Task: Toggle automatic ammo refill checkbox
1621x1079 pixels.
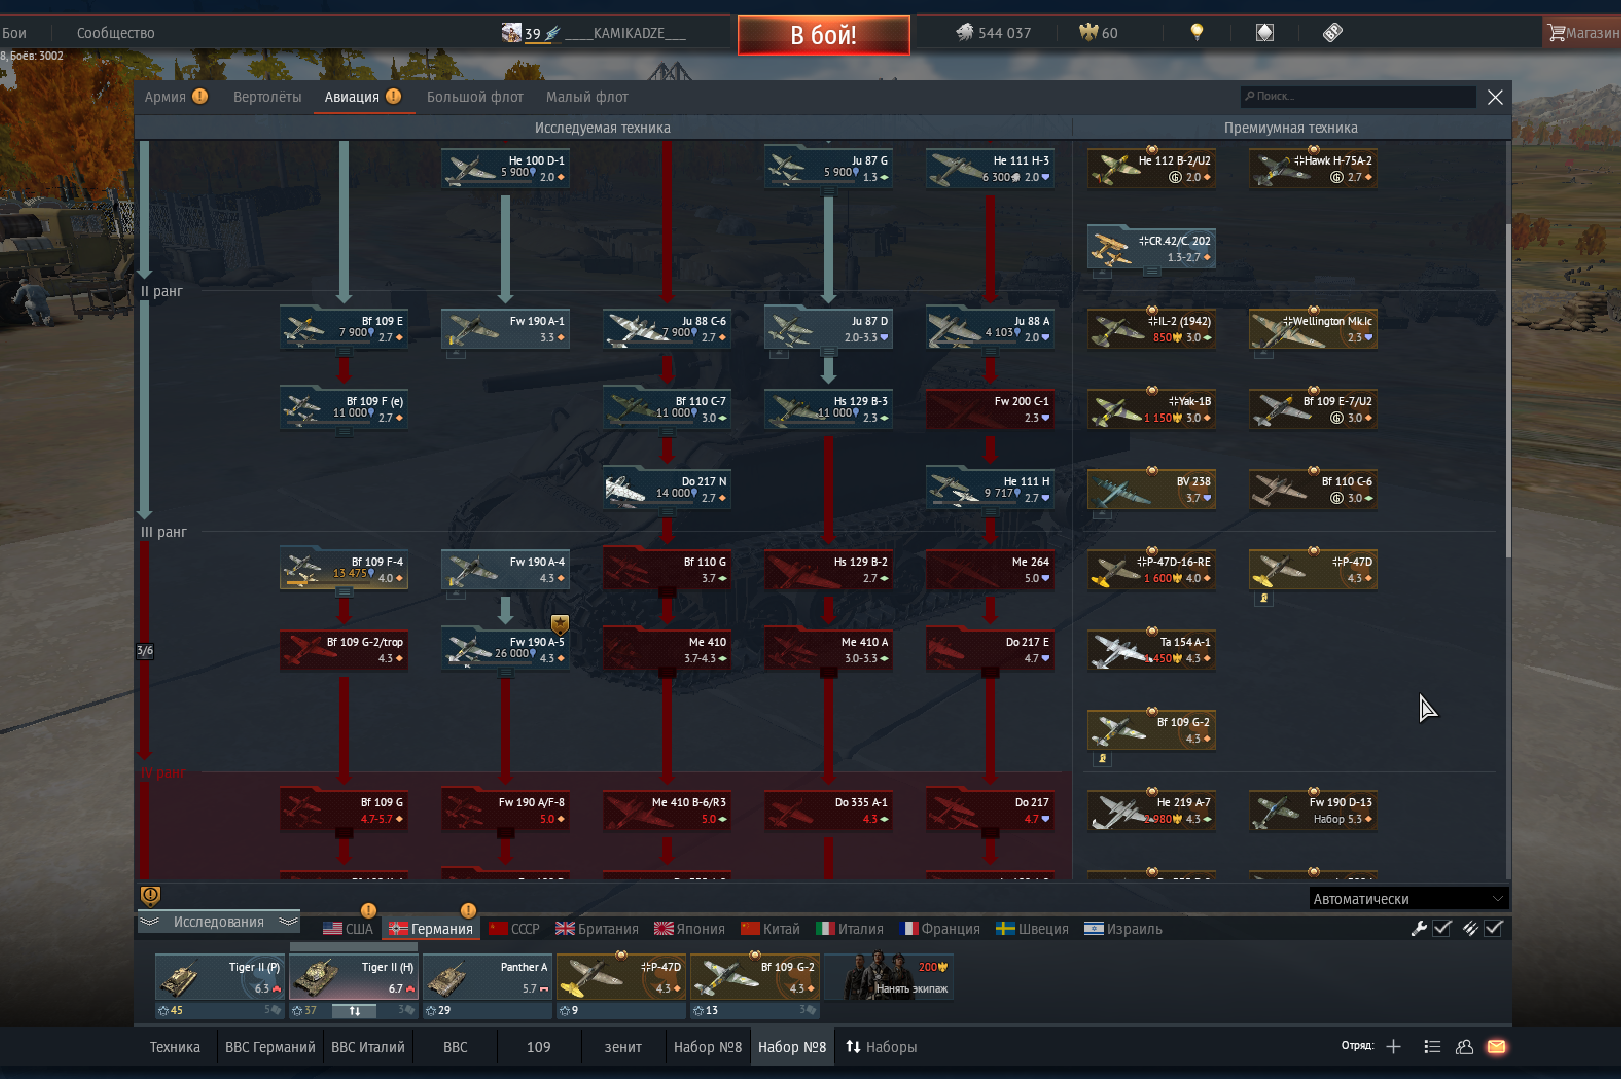Action: [x=1494, y=928]
